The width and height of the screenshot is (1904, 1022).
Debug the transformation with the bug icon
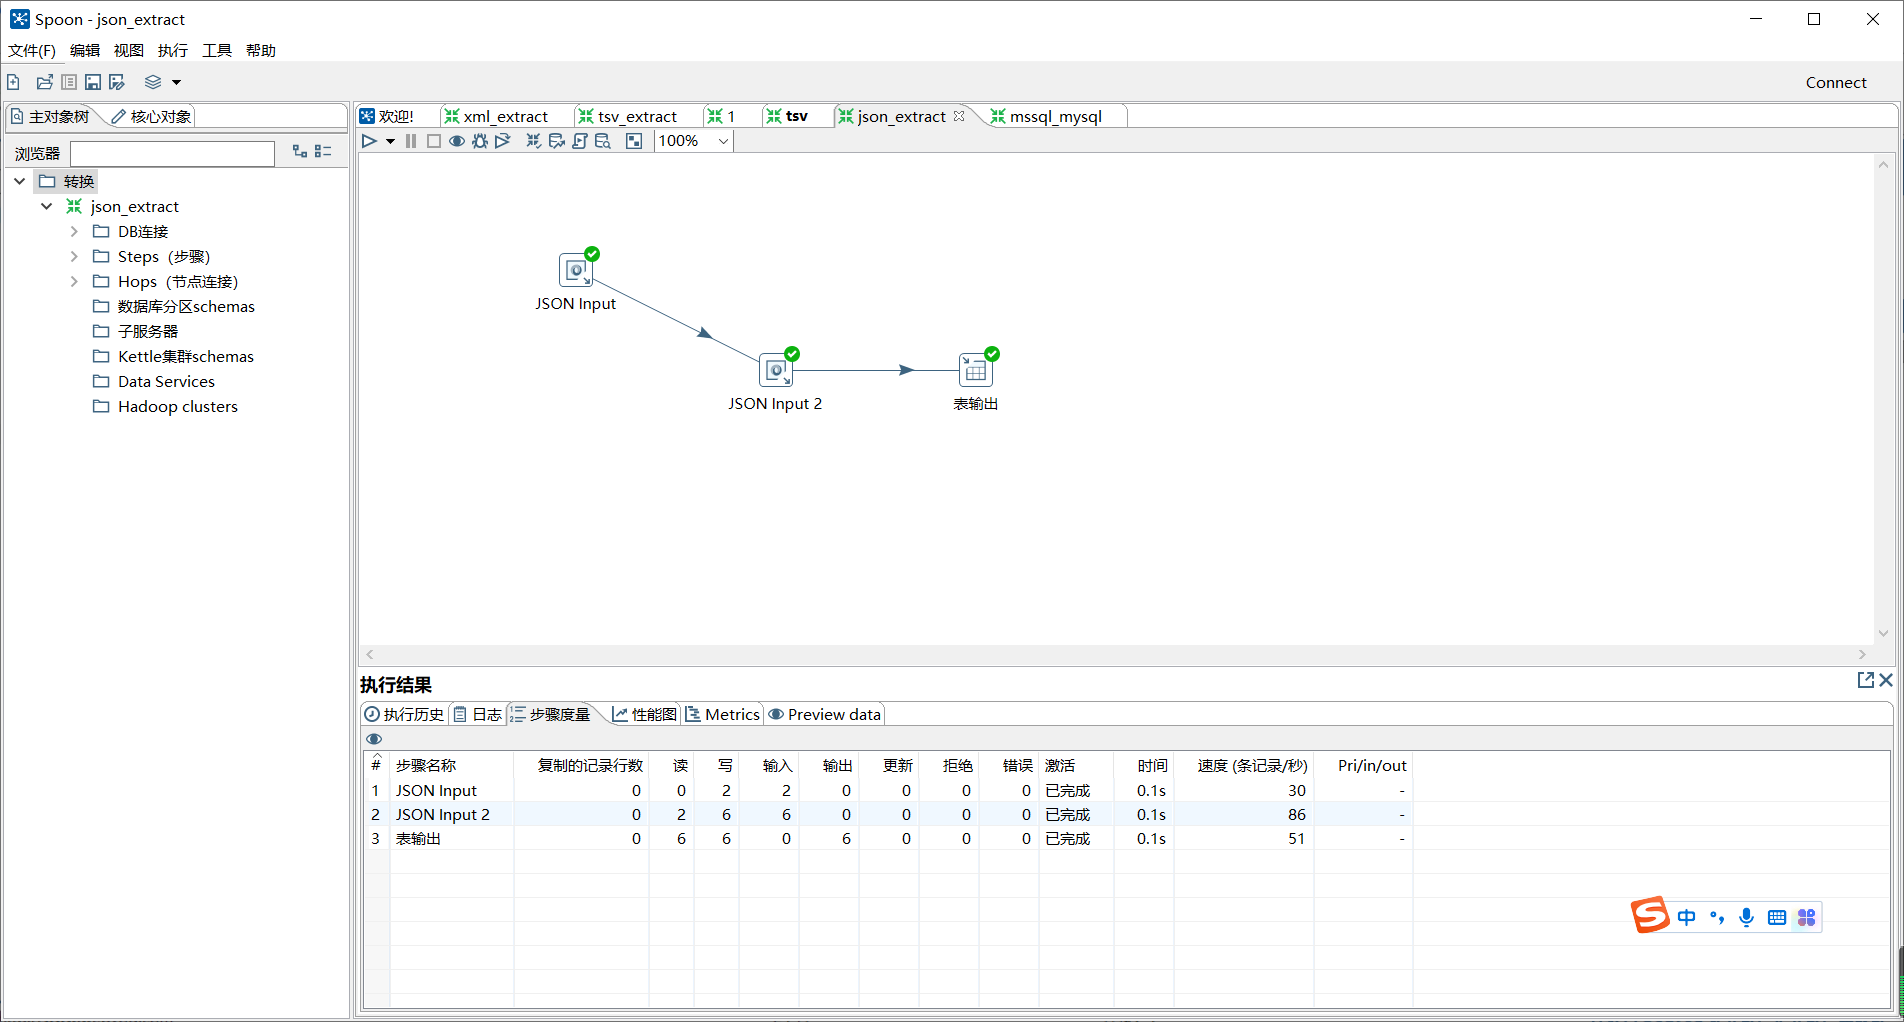point(480,141)
